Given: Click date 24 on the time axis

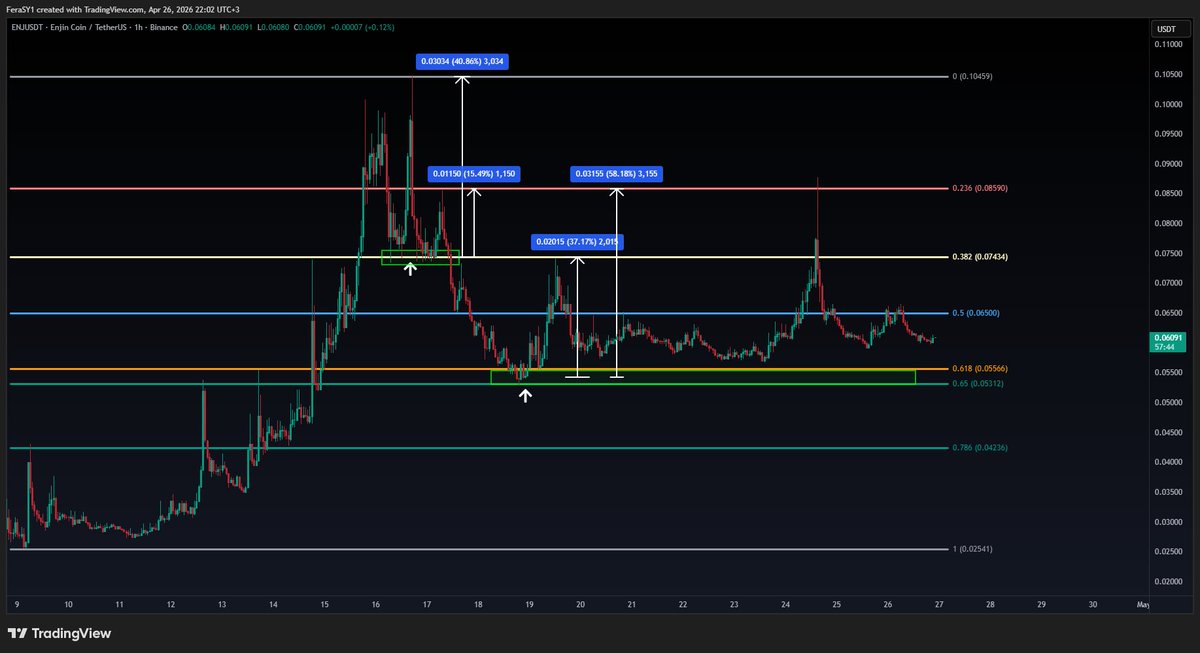Looking at the screenshot, I should [x=786, y=605].
